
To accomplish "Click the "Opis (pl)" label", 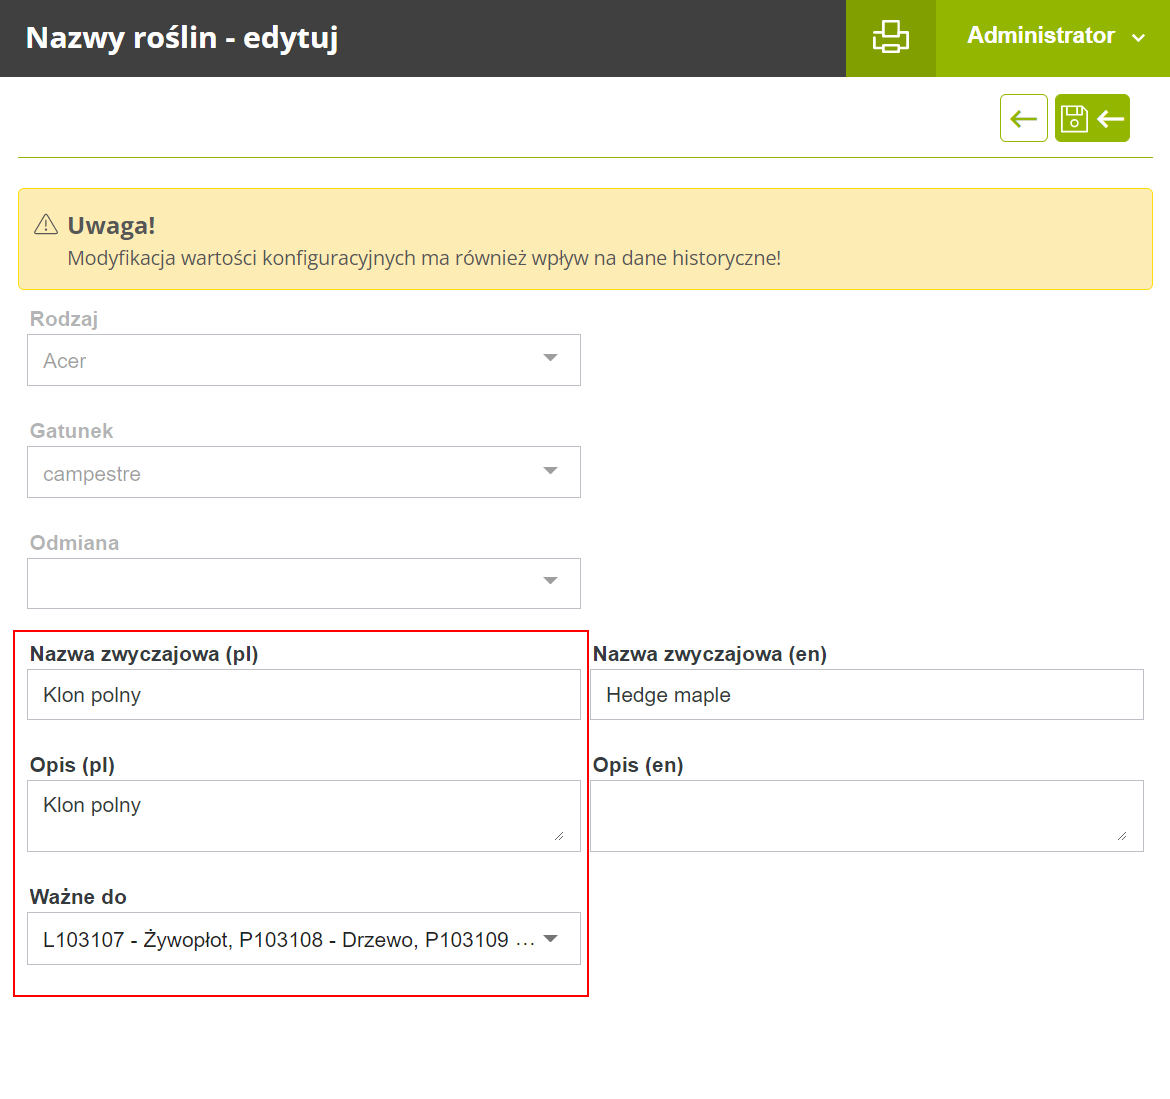I will point(72,765).
